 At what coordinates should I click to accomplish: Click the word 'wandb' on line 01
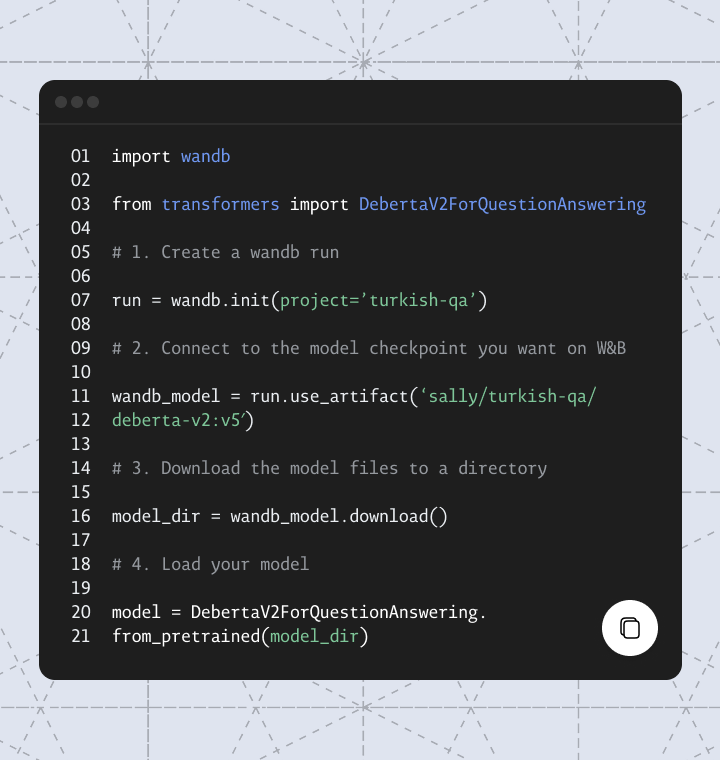[206, 156]
